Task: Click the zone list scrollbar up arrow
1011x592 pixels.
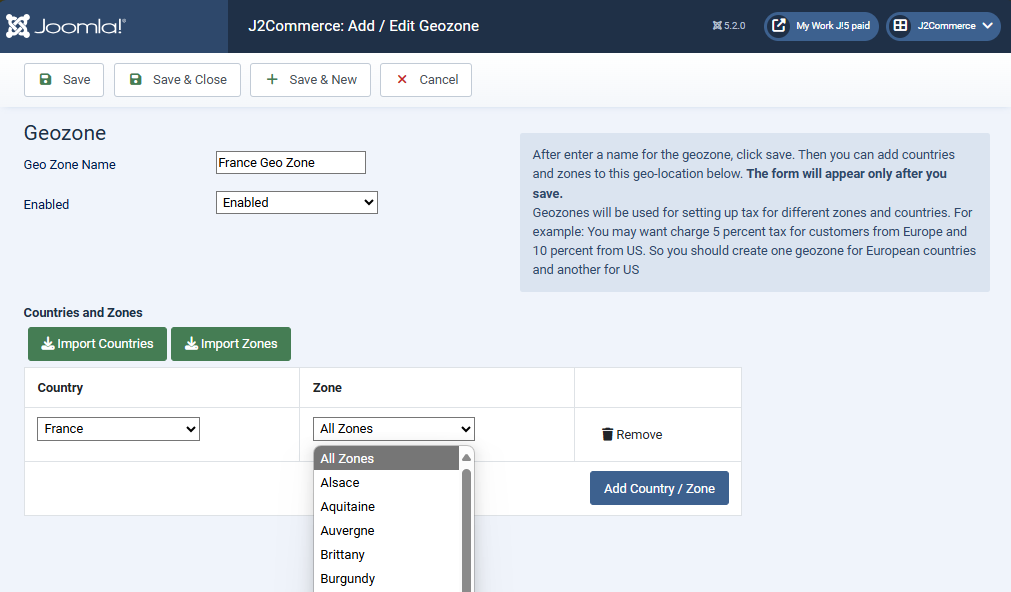Action: (466, 457)
